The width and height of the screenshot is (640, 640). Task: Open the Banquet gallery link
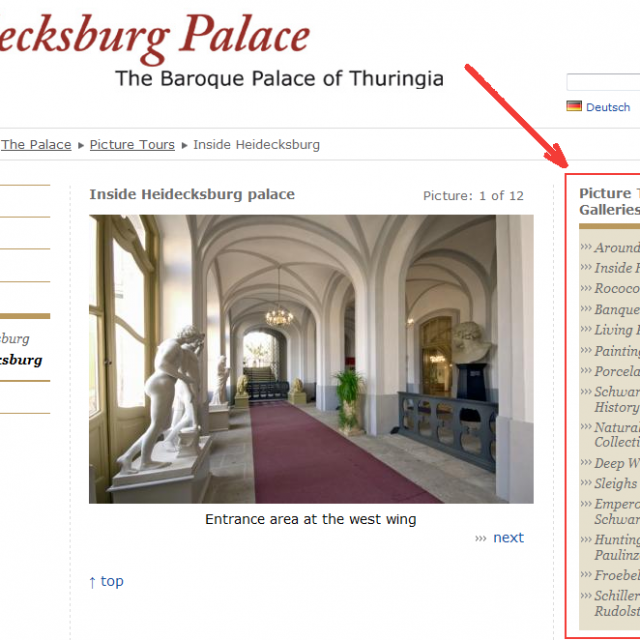(616, 309)
